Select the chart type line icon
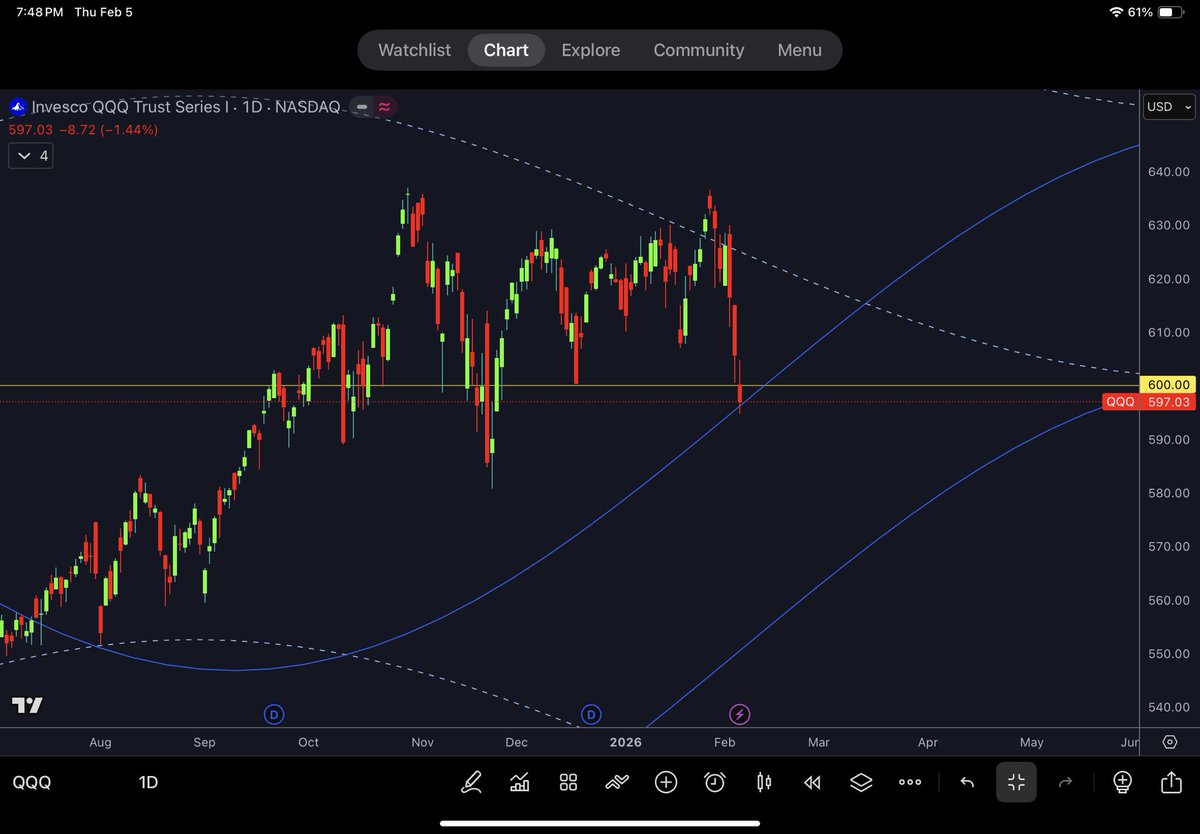 coord(617,782)
